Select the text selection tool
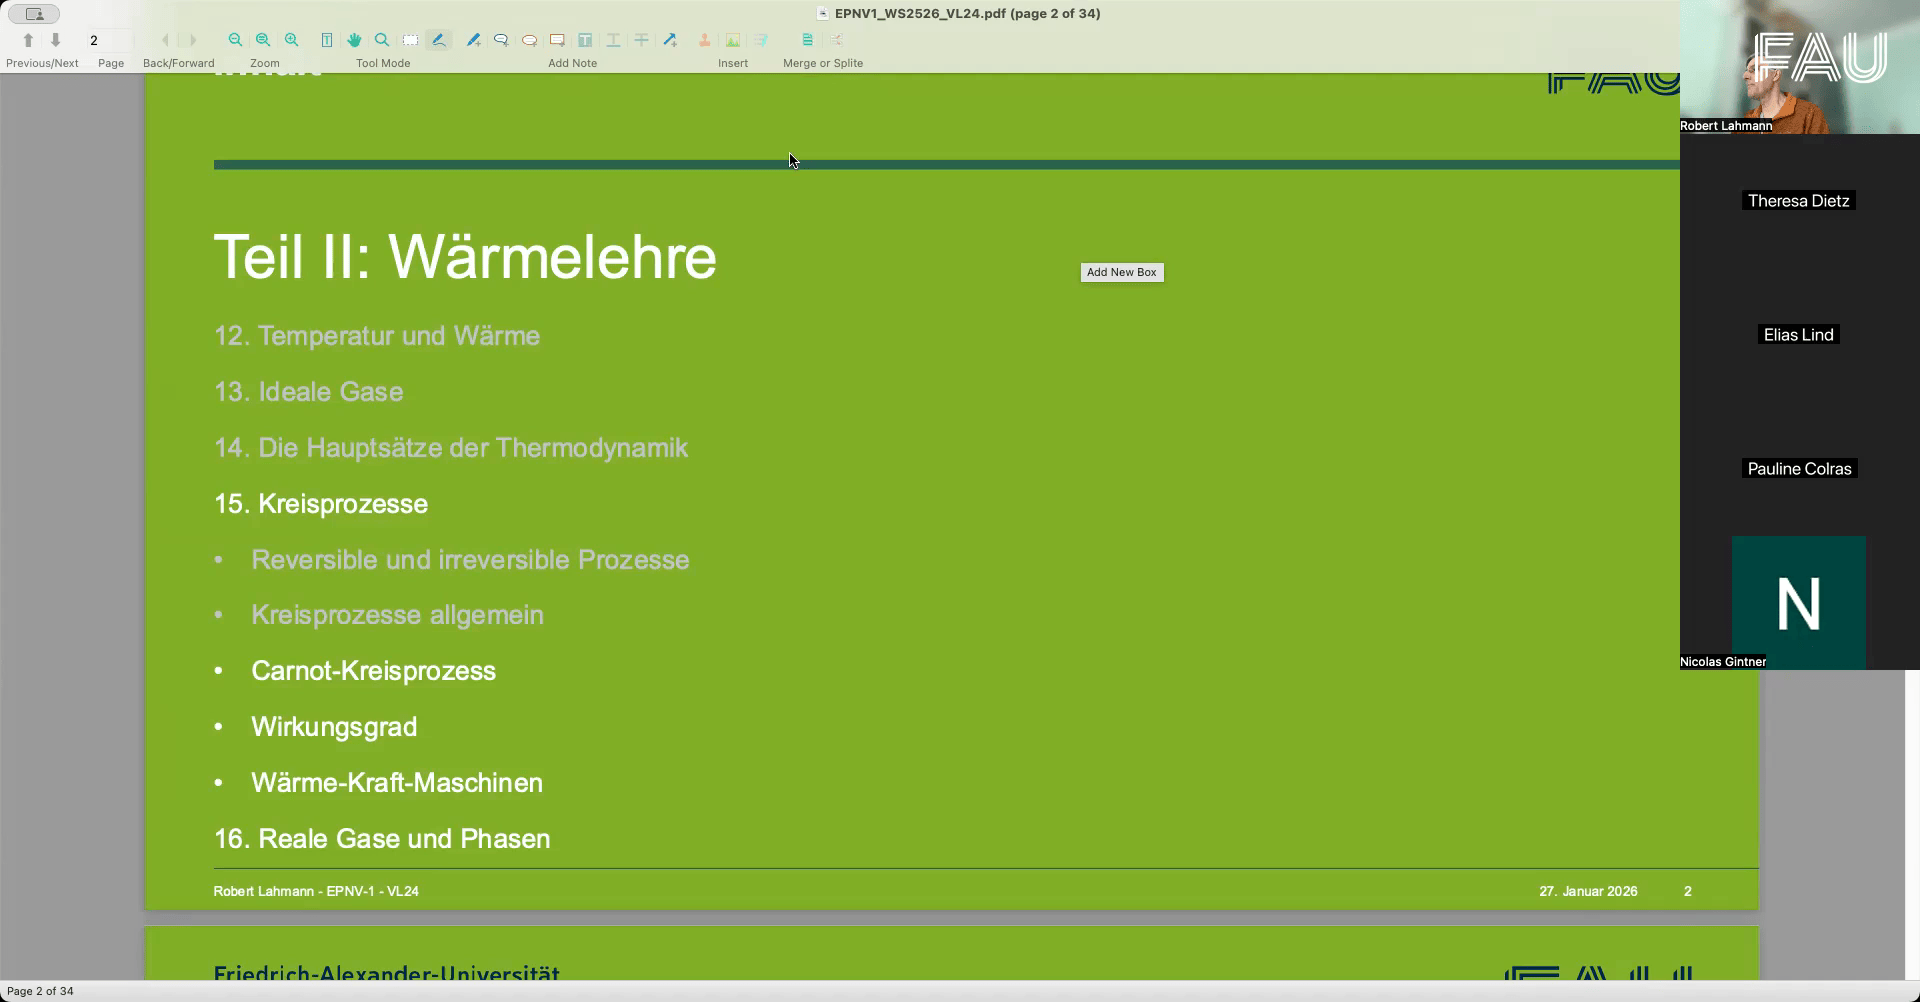 point(327,40)
